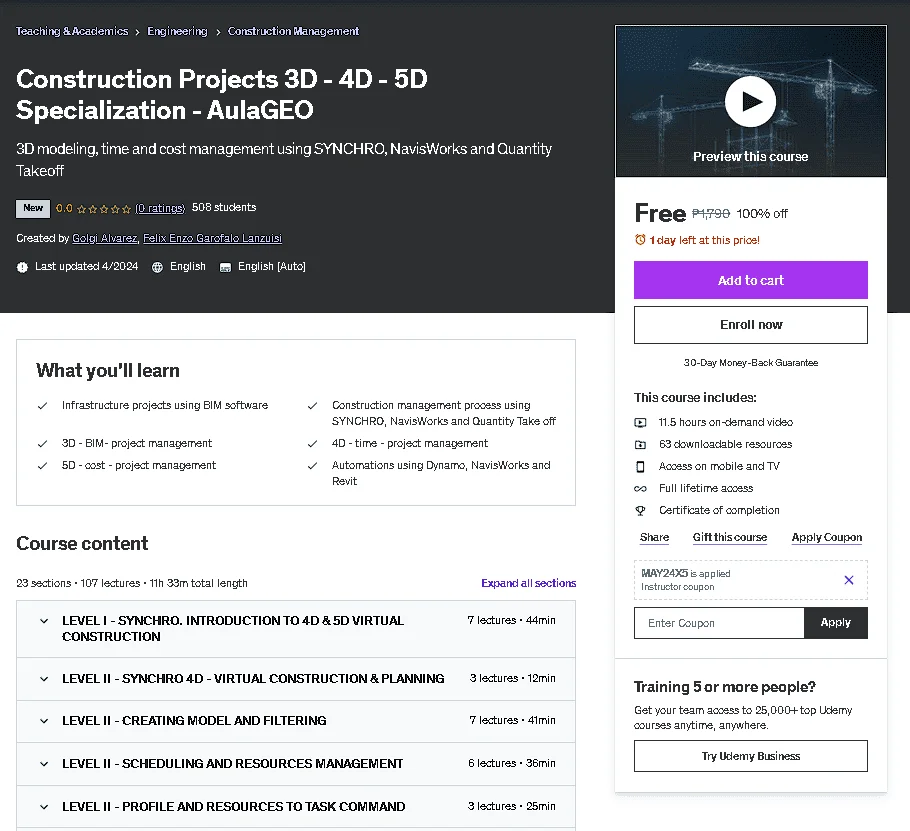Screen dimensions: 910x831
Task: Share this course
Action: coord(654,537)
